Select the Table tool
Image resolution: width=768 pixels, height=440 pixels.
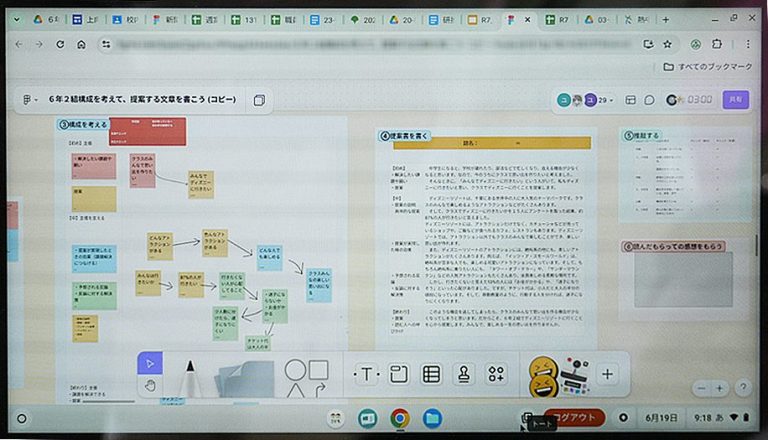[x=431, y=374]
